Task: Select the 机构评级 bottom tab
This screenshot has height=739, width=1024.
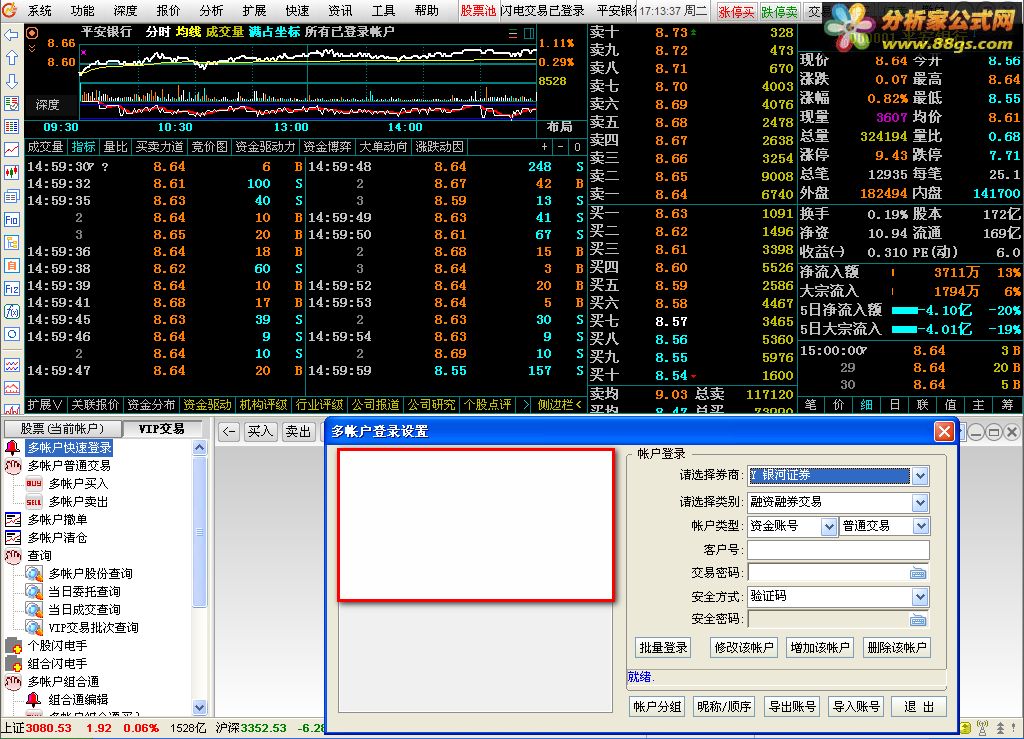Action: (263, 405)
